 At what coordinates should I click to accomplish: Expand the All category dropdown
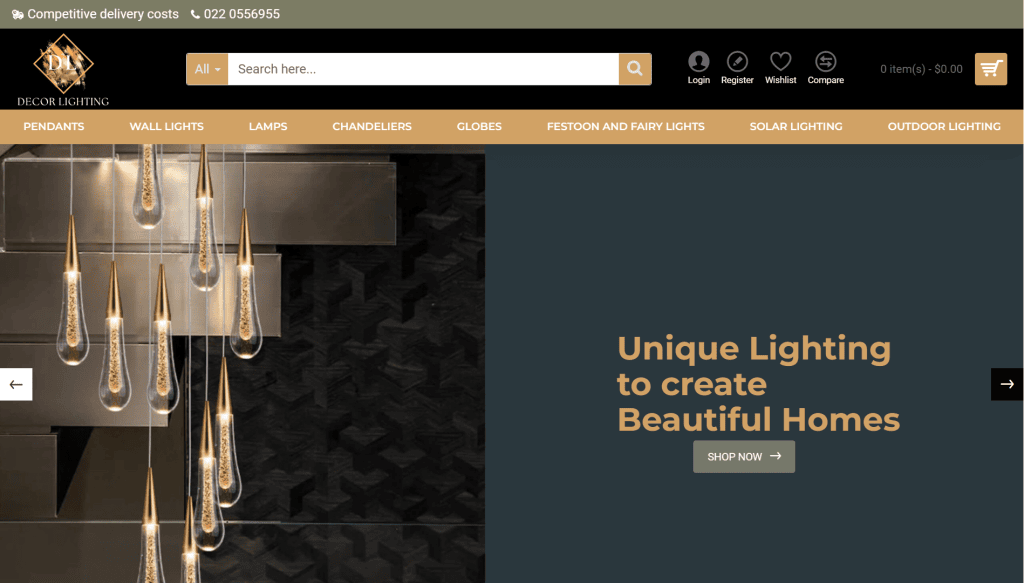click(207, 69)
